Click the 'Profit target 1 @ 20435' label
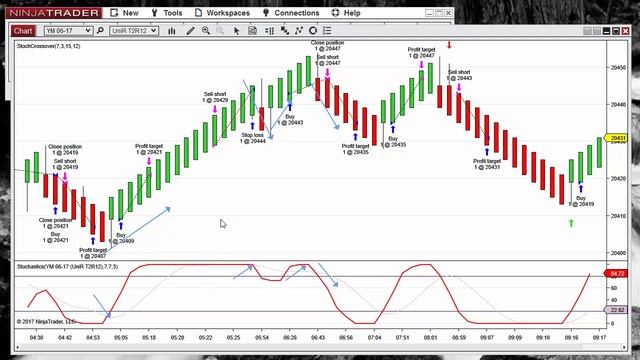Viewport: 640px width, 360px height. pos(356,149)
